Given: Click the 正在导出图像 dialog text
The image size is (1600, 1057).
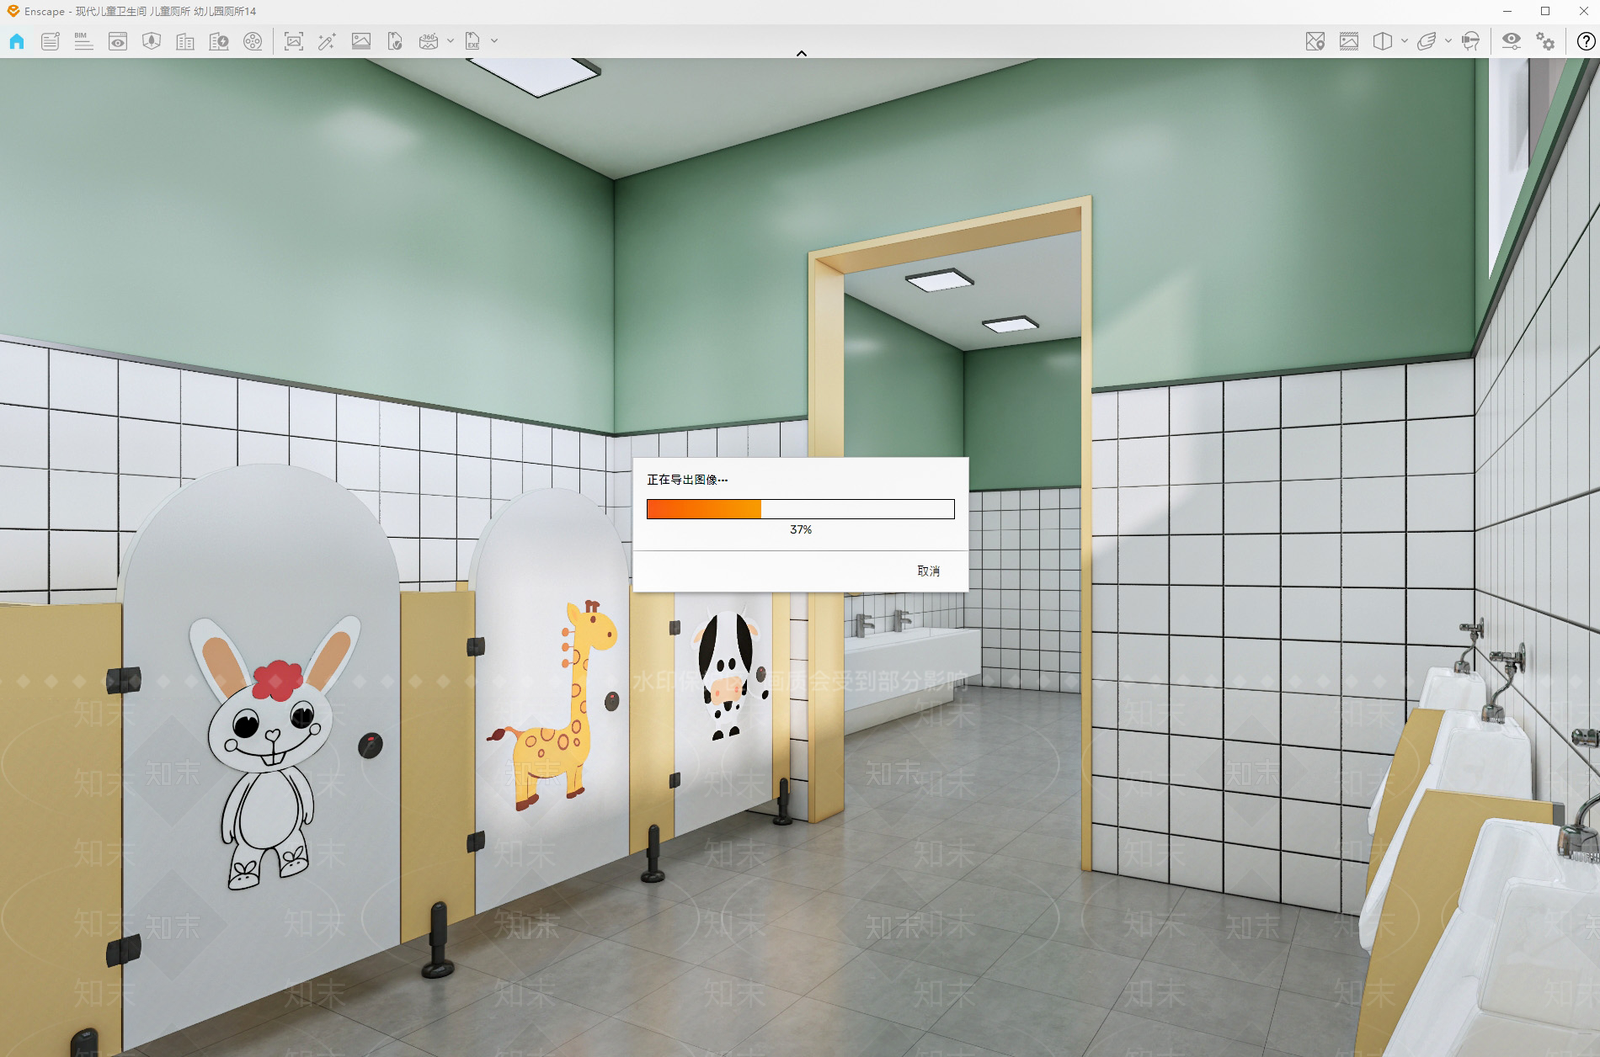Looking at the screenshot, I should pos(687,480).
